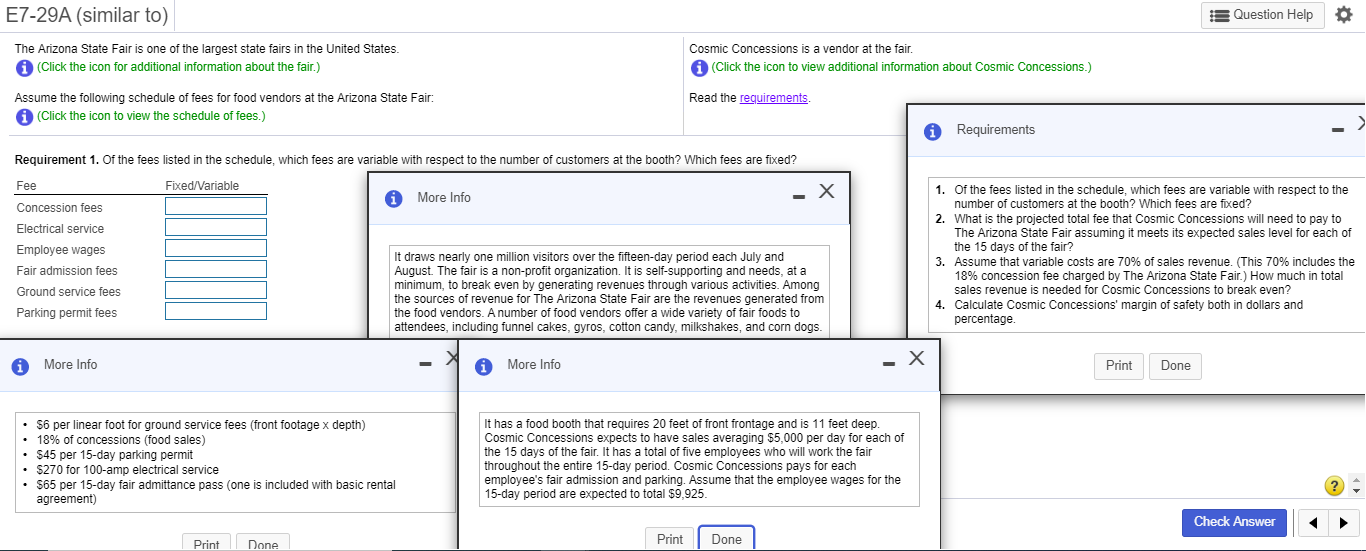Open the requirements link
This screenshot has height=551, width=1366.
click(773, 97)
